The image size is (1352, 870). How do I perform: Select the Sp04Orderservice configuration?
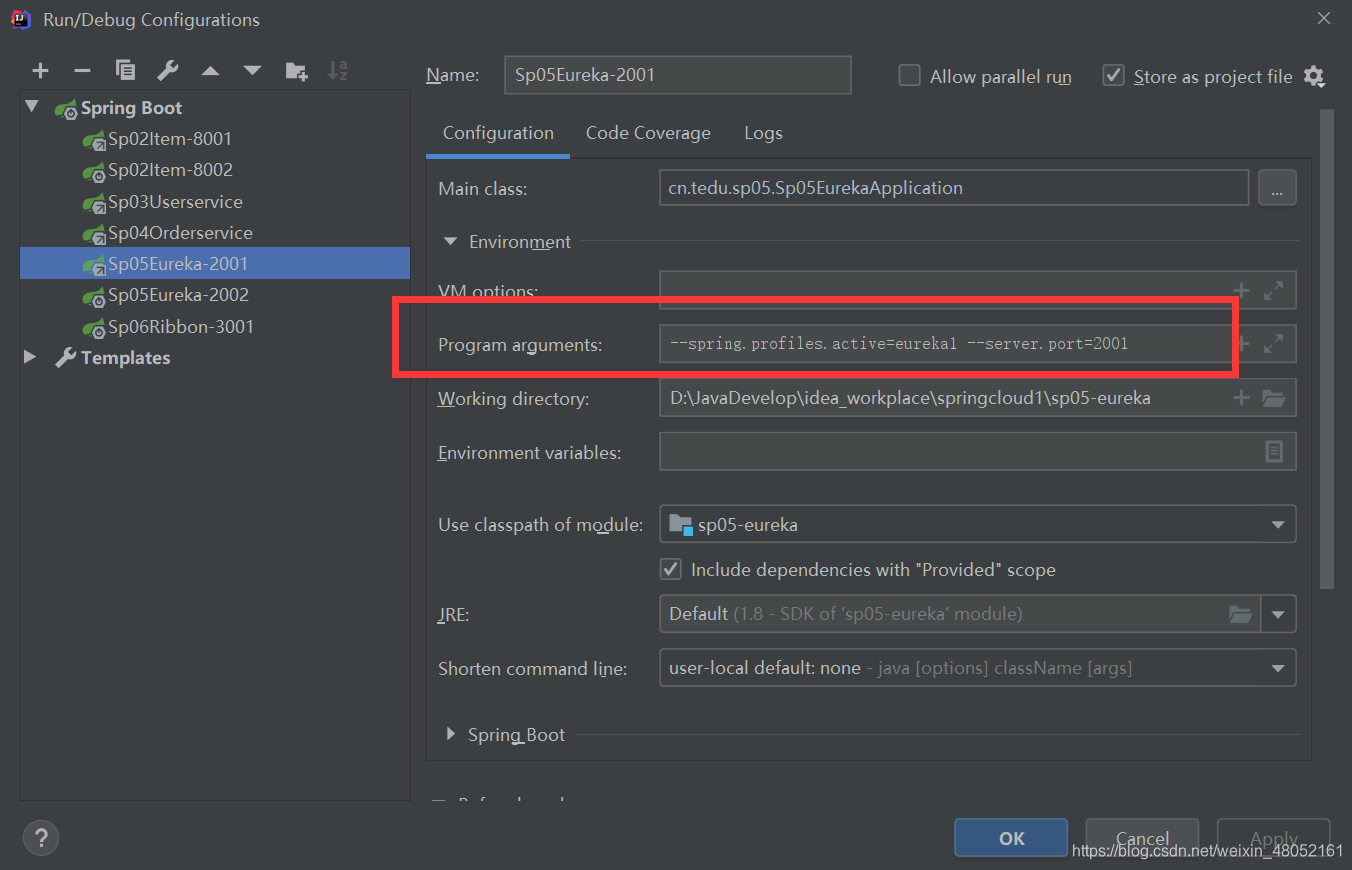point(215,233)
